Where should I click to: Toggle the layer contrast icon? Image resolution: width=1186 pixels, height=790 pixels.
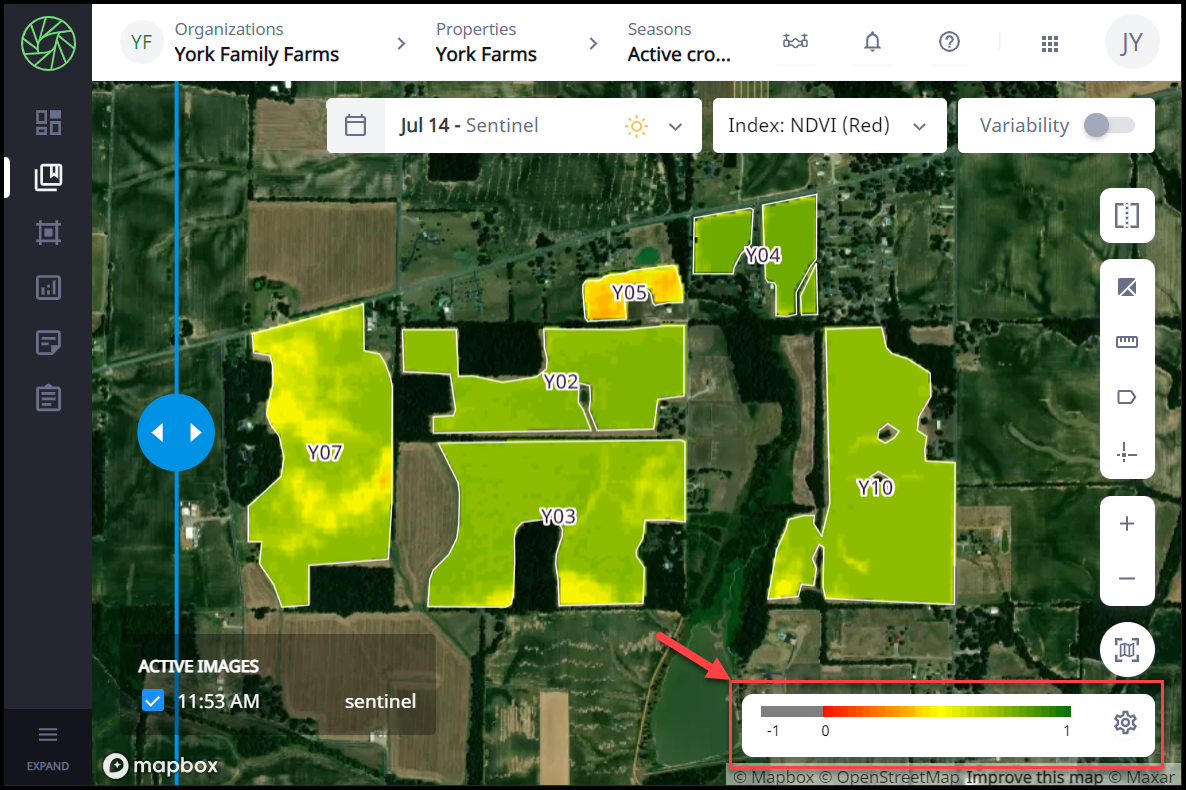[1127, 288]
